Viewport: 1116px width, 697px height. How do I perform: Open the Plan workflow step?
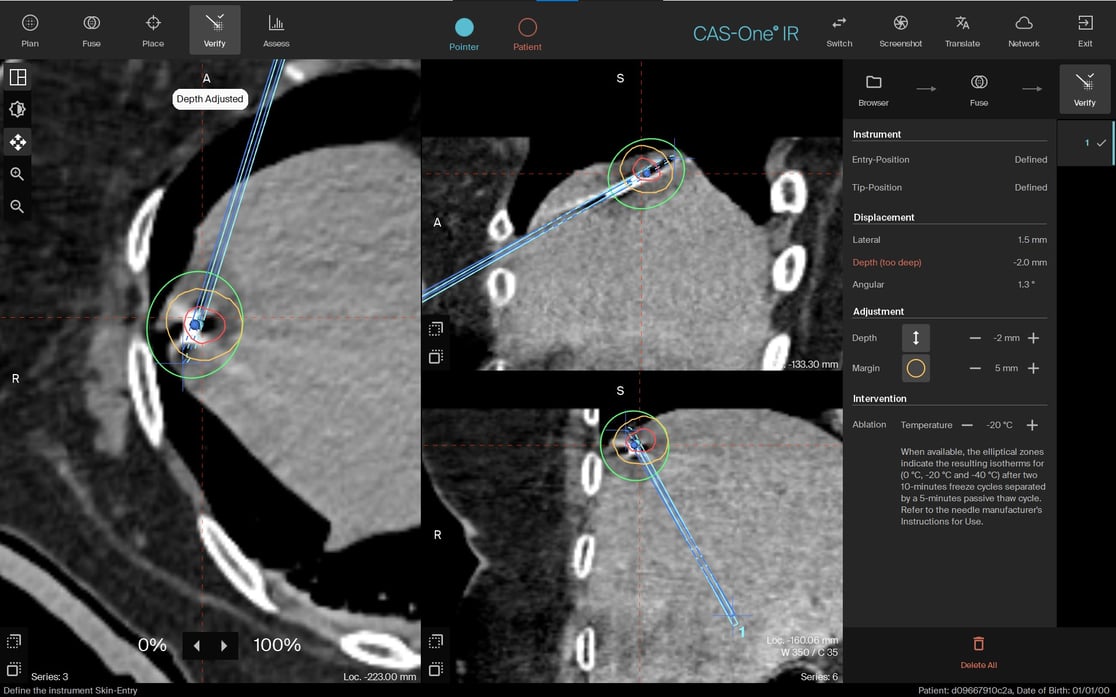(30, 31)
